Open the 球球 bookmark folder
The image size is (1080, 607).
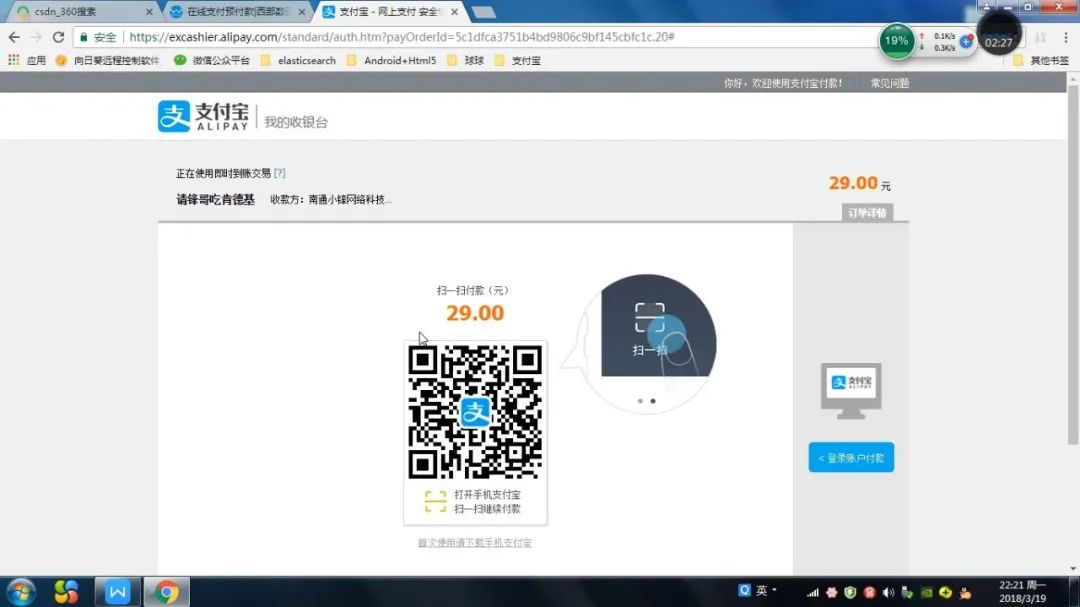pos(466,61)
